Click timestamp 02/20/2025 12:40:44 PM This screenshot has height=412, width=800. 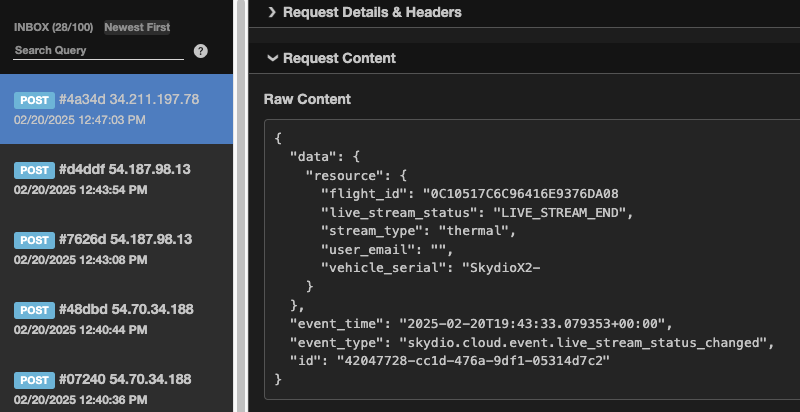(81, 330)
